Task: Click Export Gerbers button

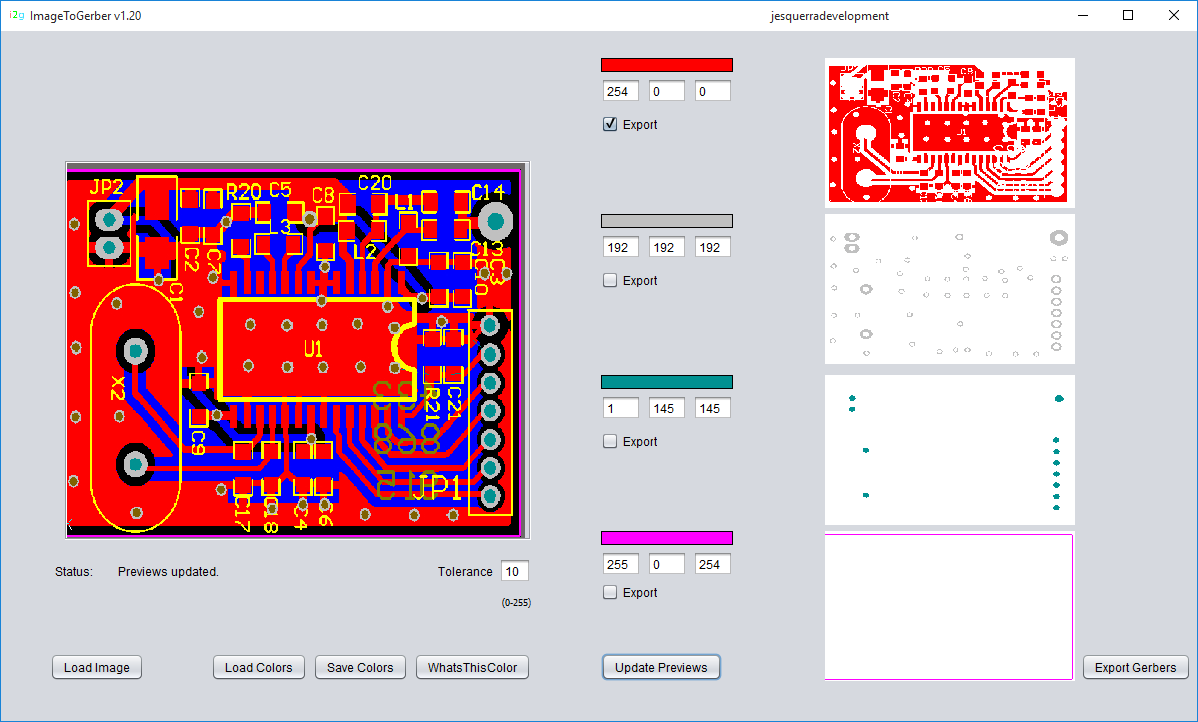Action: (1135, 667)
